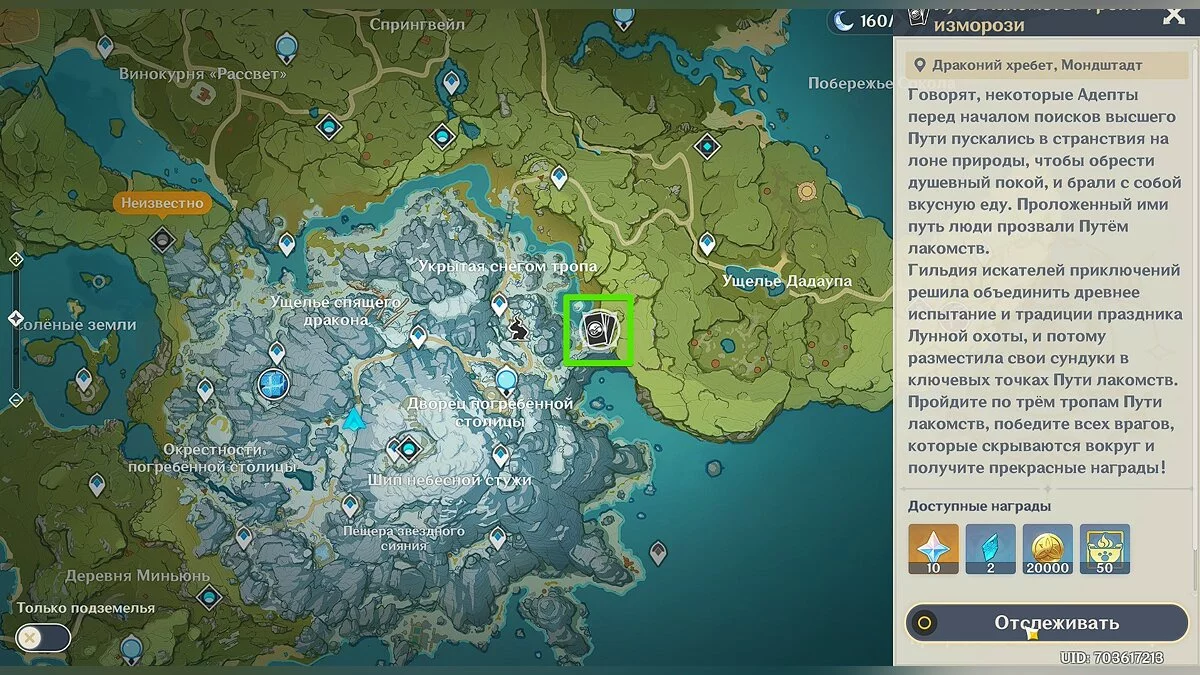
Task: Select the teleport waypoint south of Спрингвейл
Action: (451, 82)
